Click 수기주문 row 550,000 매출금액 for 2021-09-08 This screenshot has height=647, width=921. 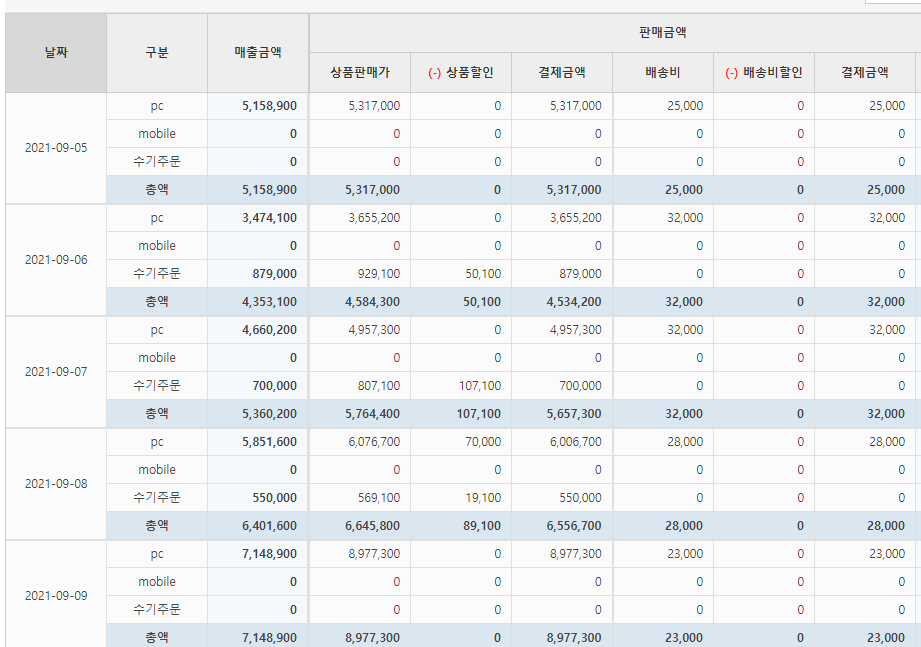point(274,498)
